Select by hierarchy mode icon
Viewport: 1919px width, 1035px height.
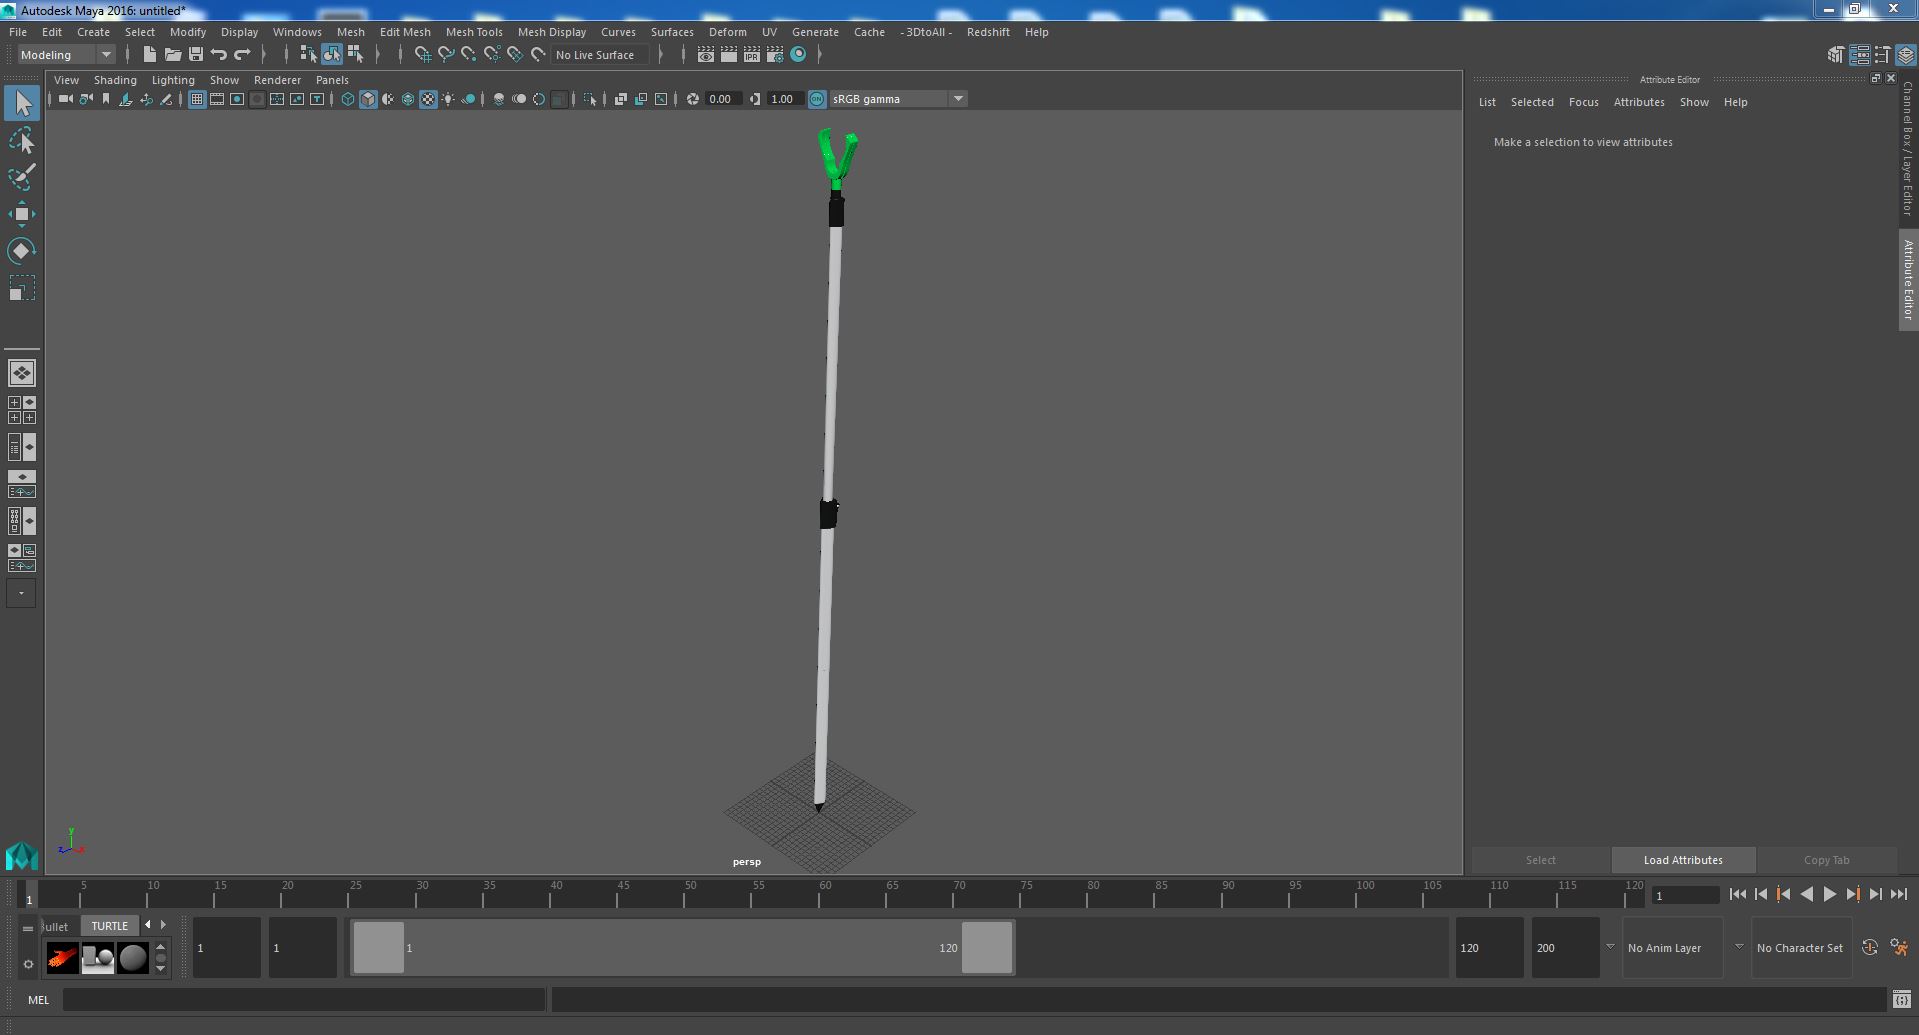pos(308,55)
